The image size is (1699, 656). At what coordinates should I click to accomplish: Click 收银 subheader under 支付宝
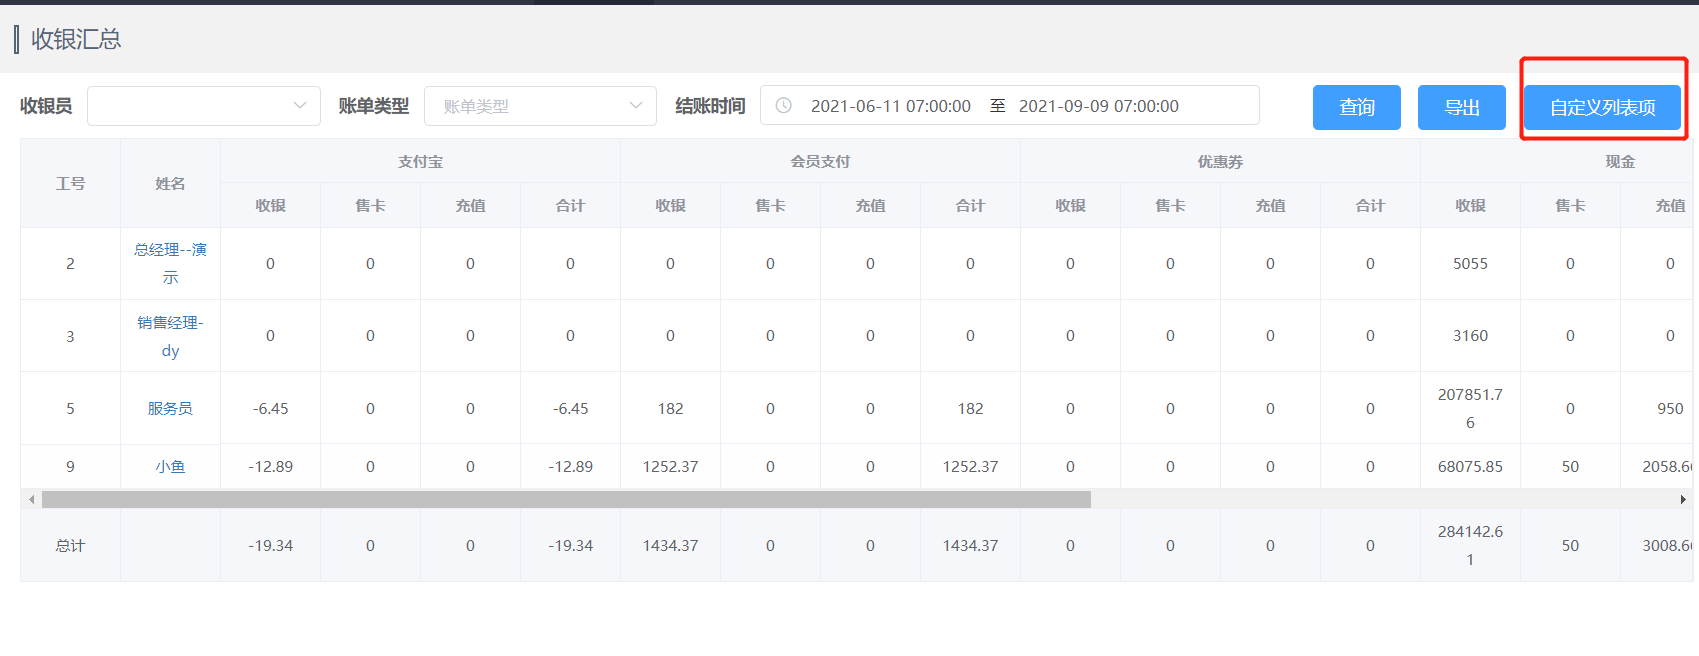click(x=270, y=205)
